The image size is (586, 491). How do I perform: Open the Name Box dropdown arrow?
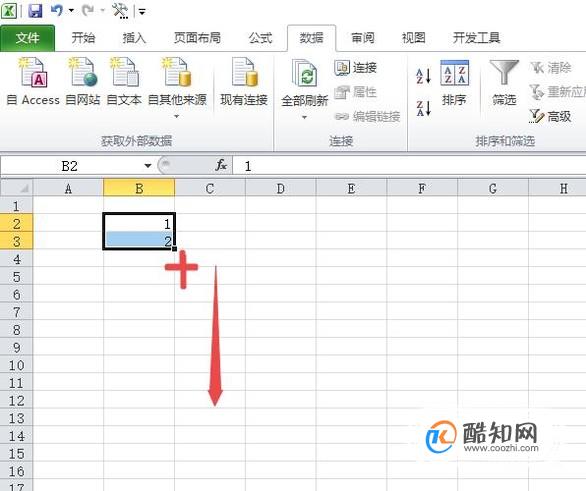148,166
